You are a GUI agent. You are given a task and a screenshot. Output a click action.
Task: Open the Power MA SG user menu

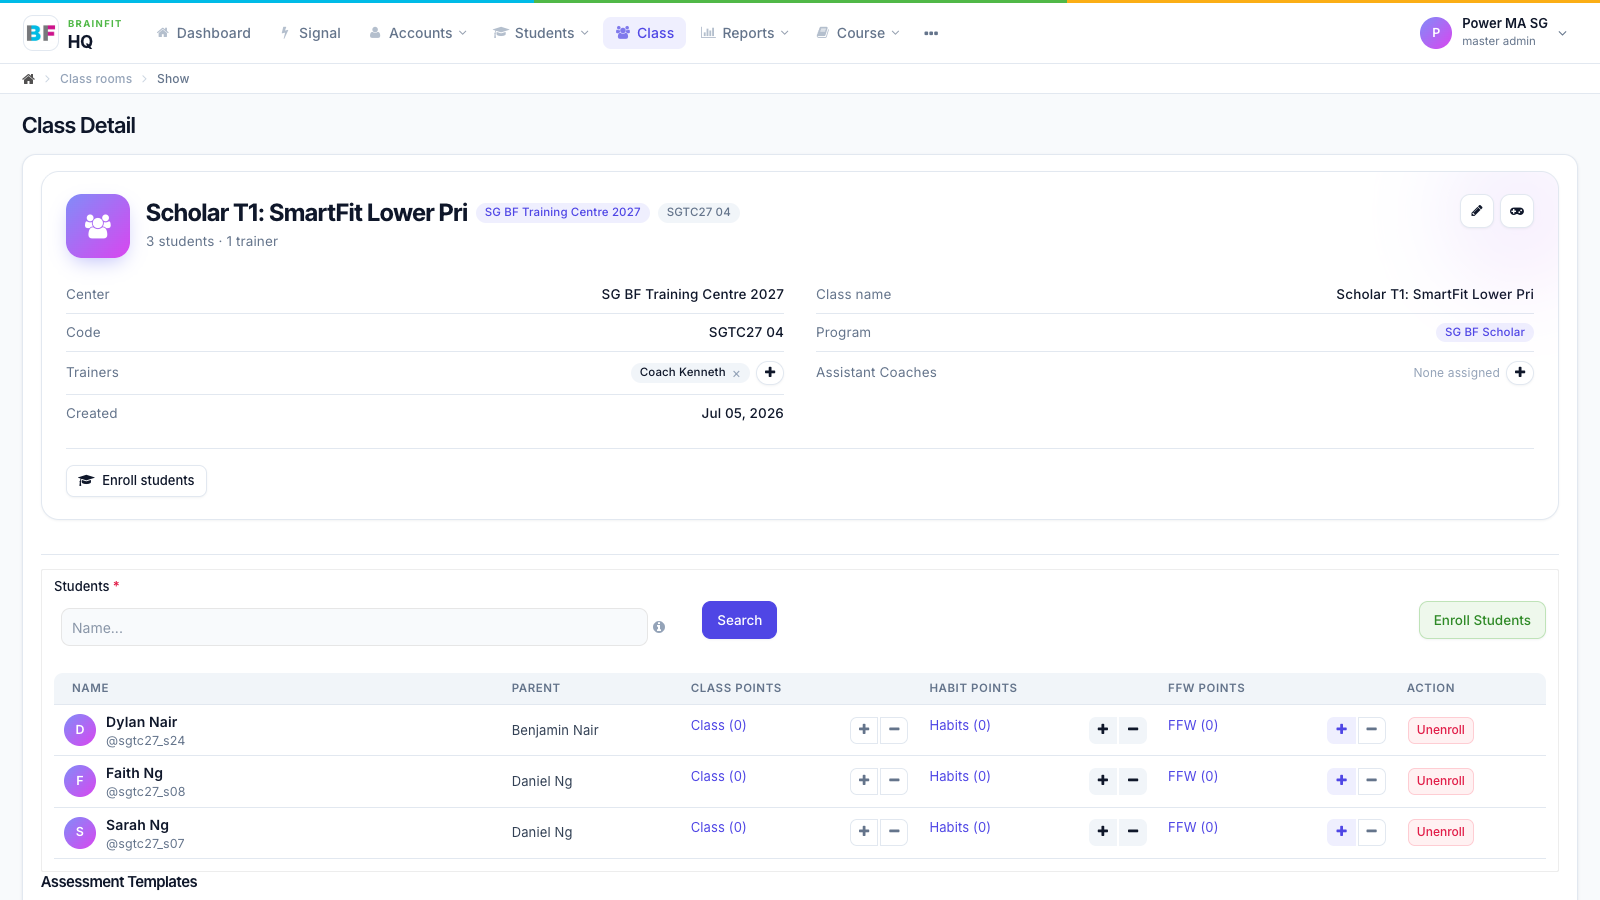coord(1493,33)
